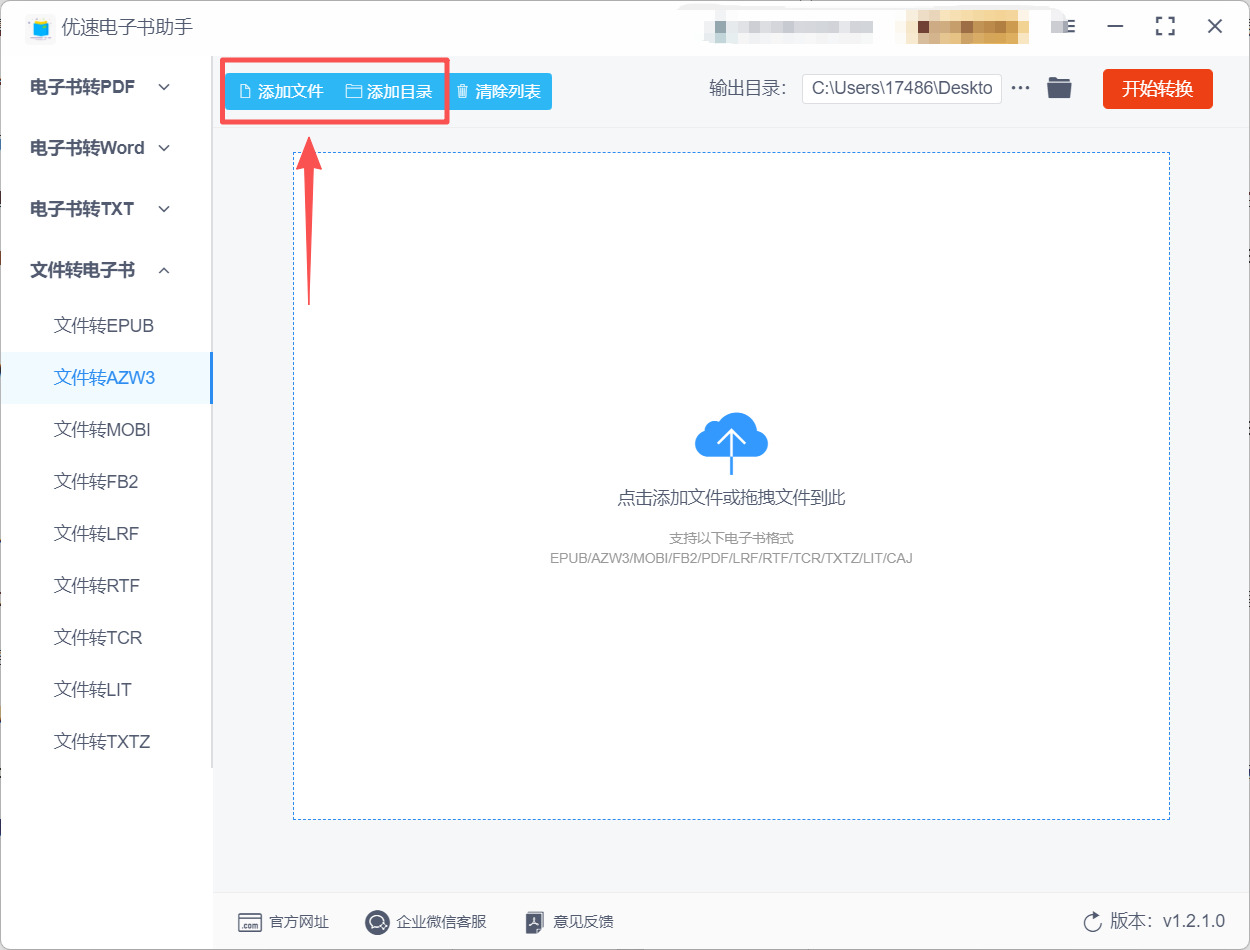Screen dimensions: 1250x950
Task: Click the file icon on 添加文件
Action: (x=245, y=91)
